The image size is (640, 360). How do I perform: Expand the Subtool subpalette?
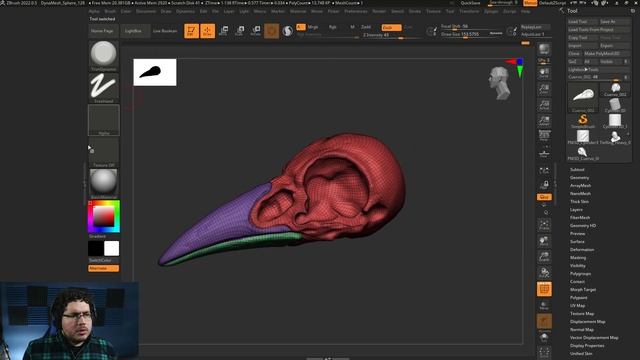coord(577,169)
